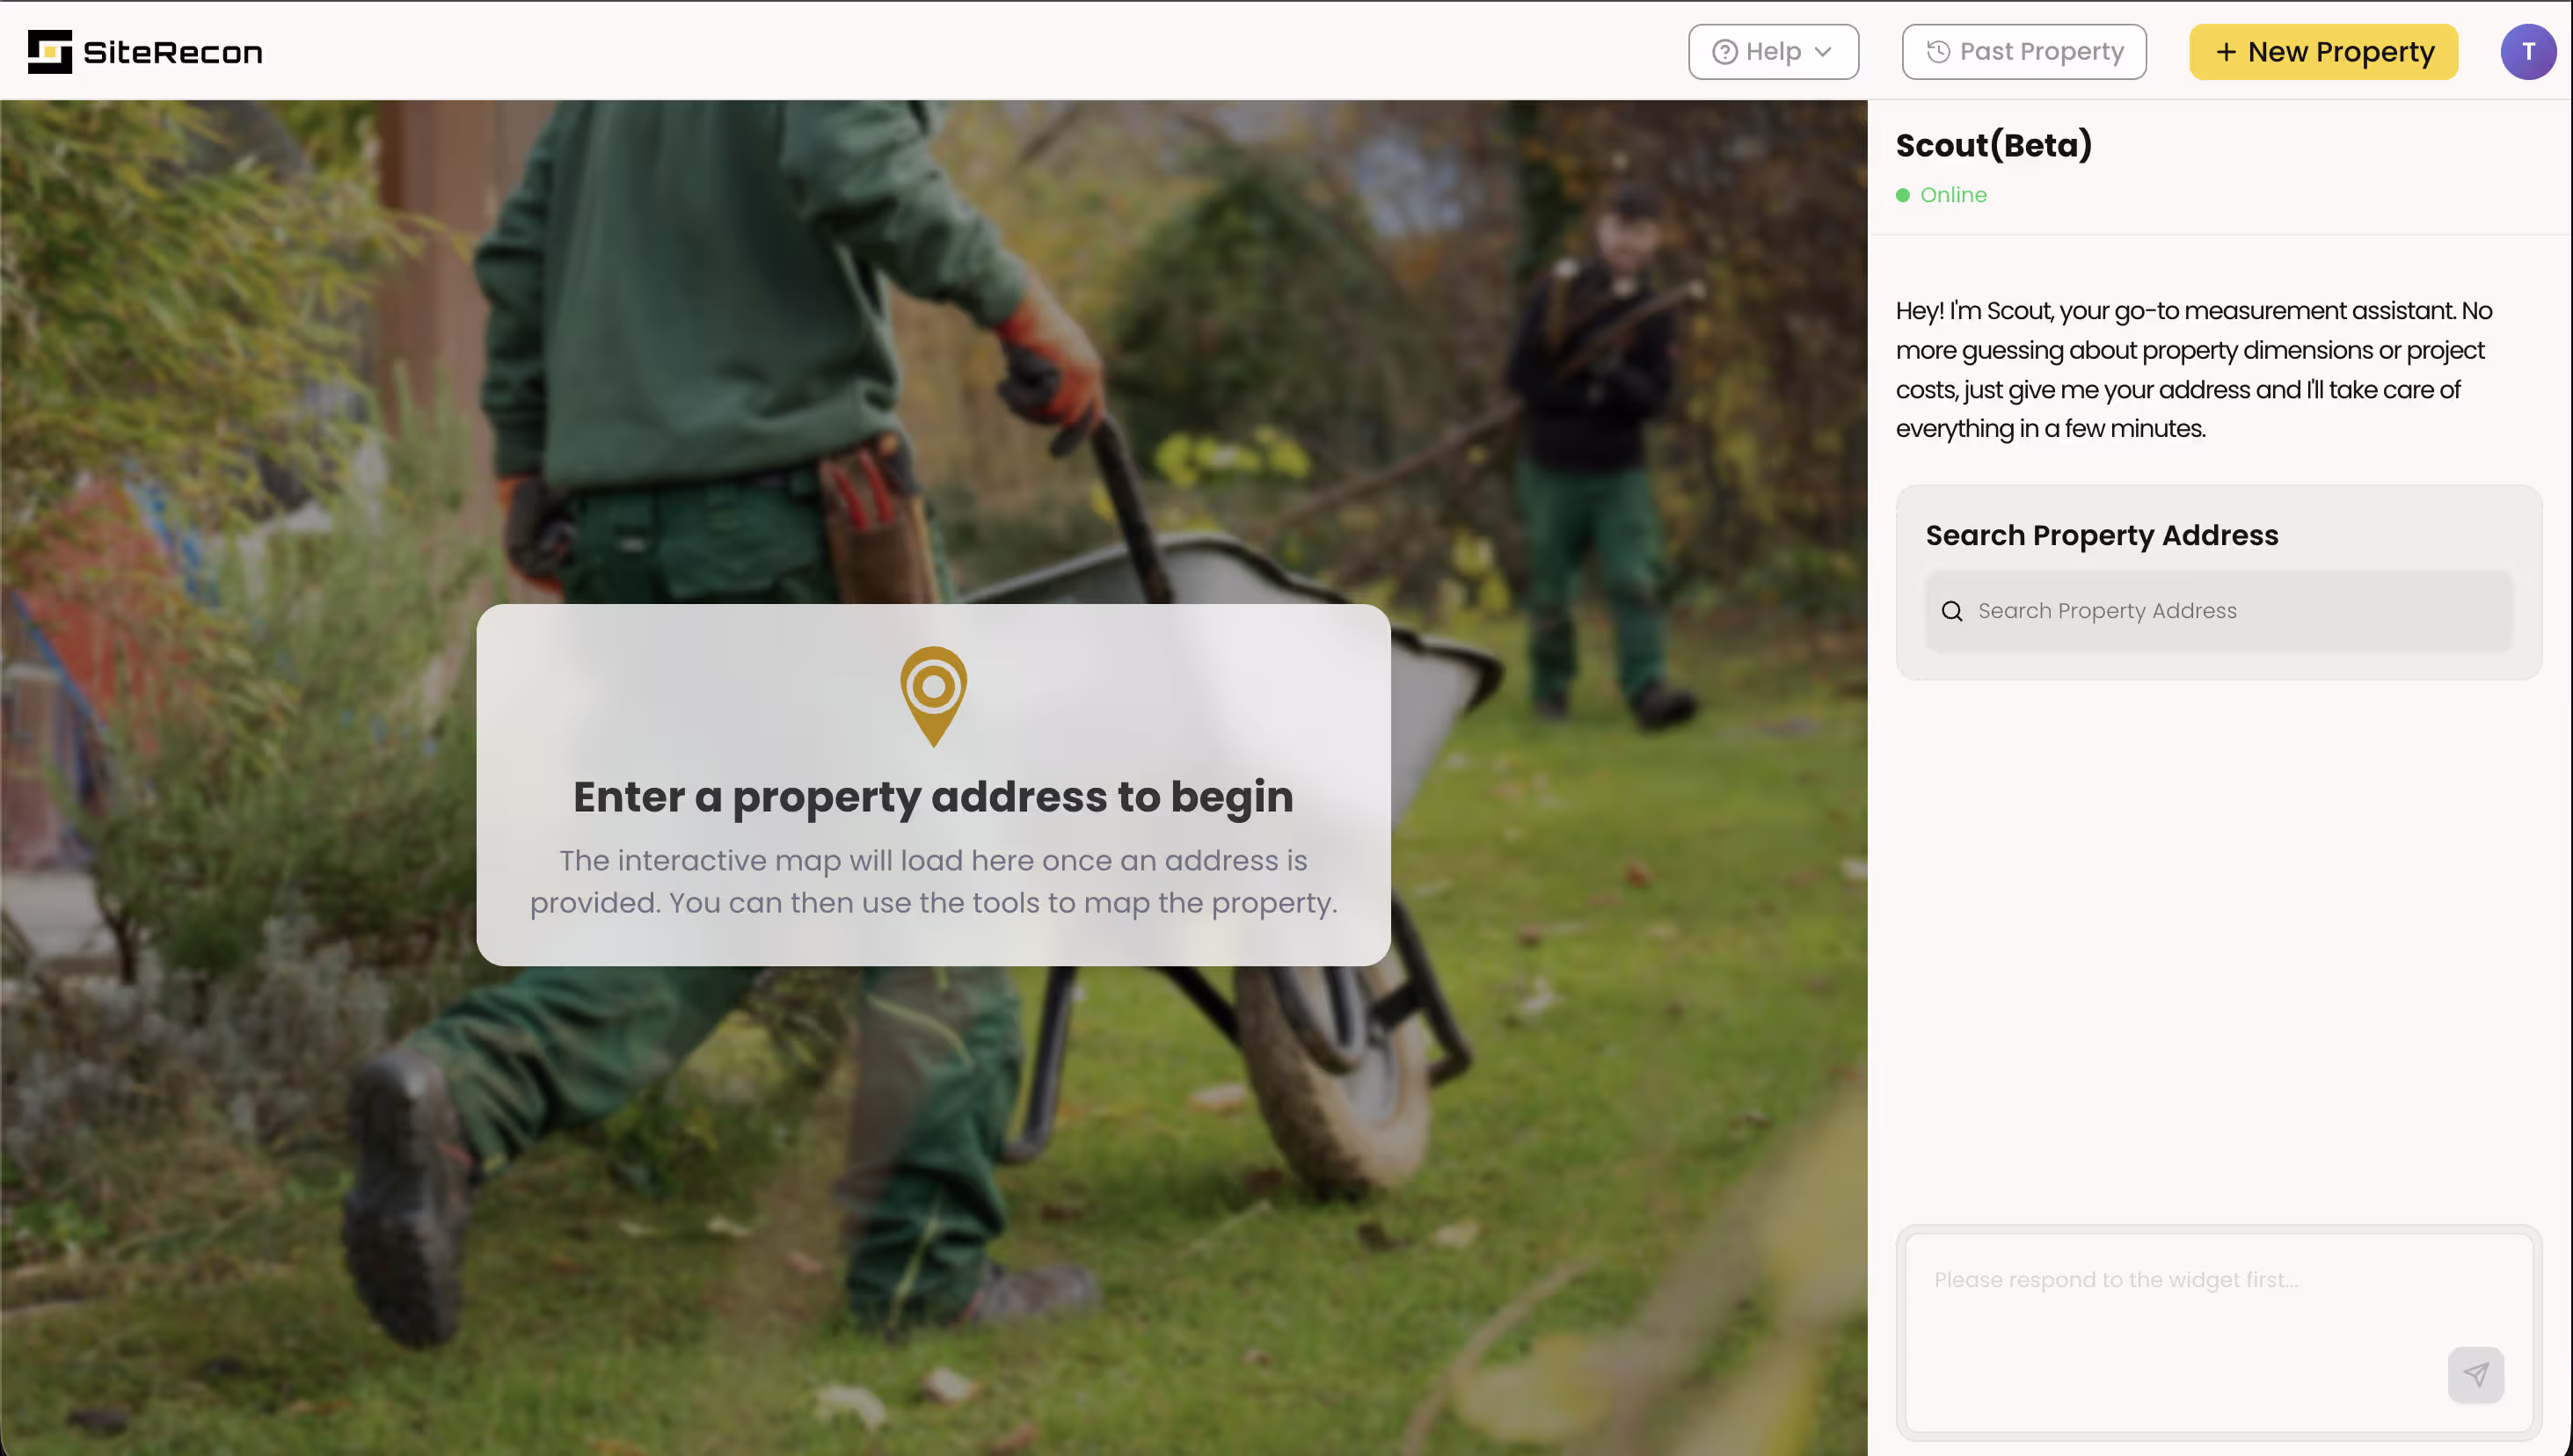Image resolution: width=2573 pixels, height=1456 pixels.
Task: Click the Scout(Beta) panel title
Action: pyautogui.click(x=1993, y=146)
